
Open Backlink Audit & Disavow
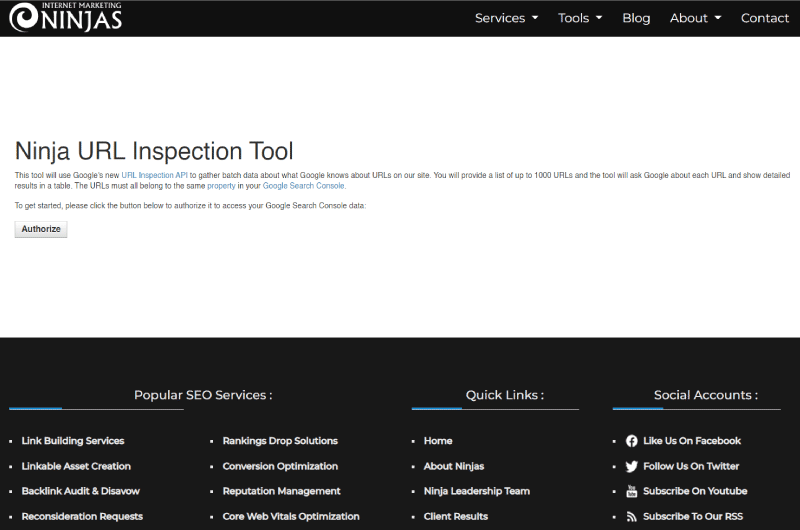(81, 491)
